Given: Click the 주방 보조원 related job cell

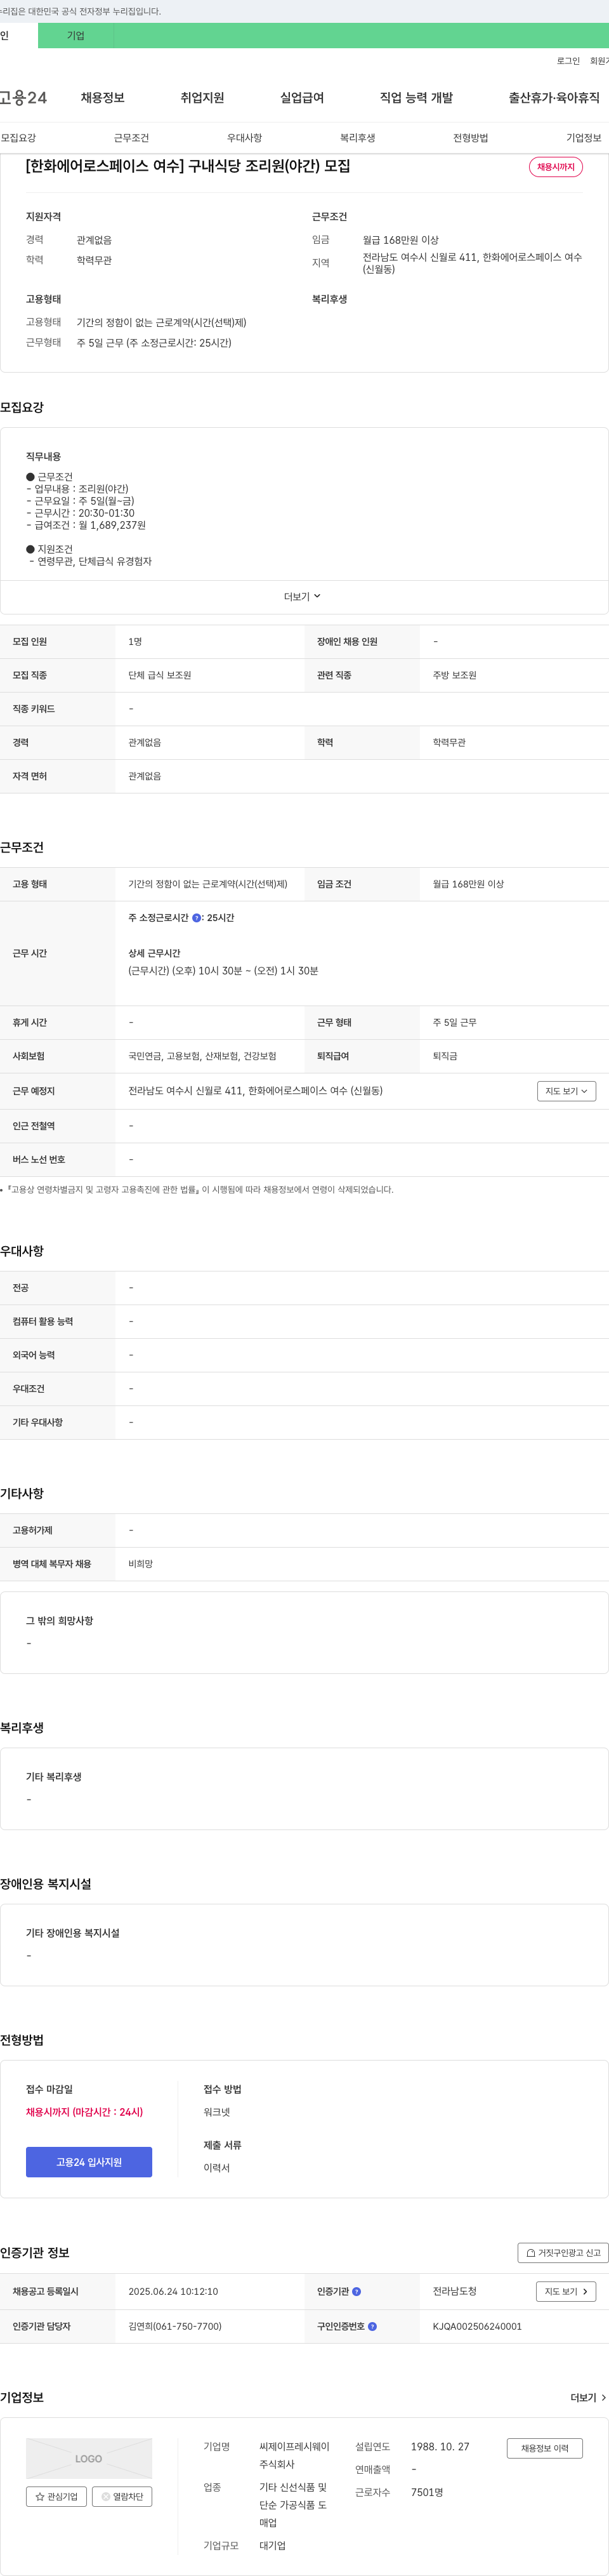Looking at the screenshot, I should click(454, 675).
